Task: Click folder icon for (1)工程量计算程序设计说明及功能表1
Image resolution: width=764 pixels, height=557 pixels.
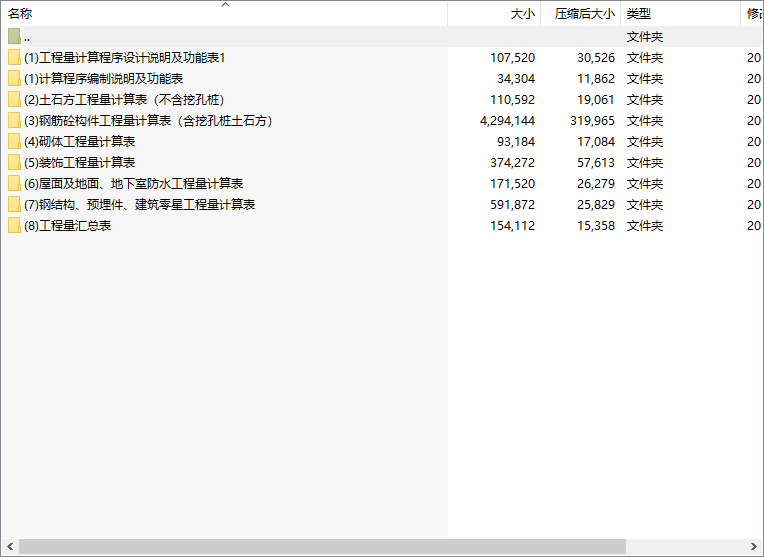Action: pyautogui.click(x=14, y=58)
